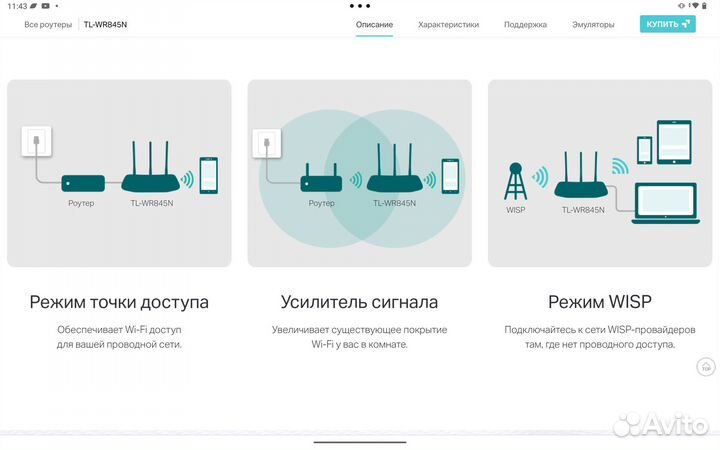Click the smartphone icon in access point card
Image resolution: width=720 pixels, height=450 pixels.
click(209, 175)
